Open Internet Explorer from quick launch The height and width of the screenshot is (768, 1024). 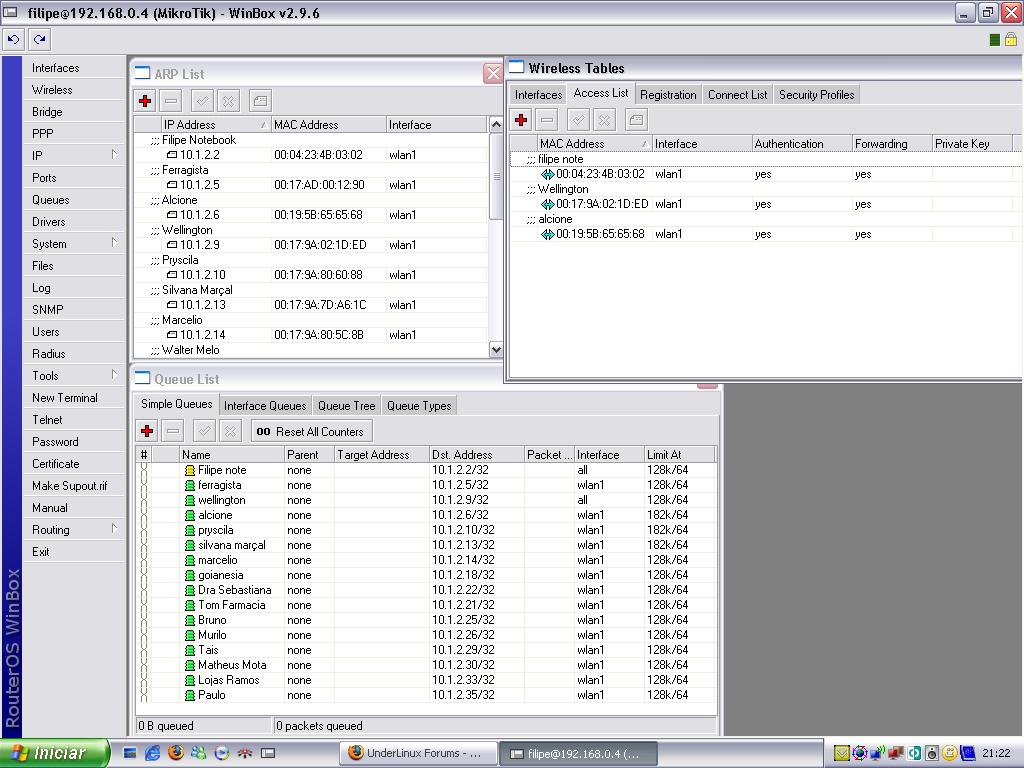click(153, 753)
